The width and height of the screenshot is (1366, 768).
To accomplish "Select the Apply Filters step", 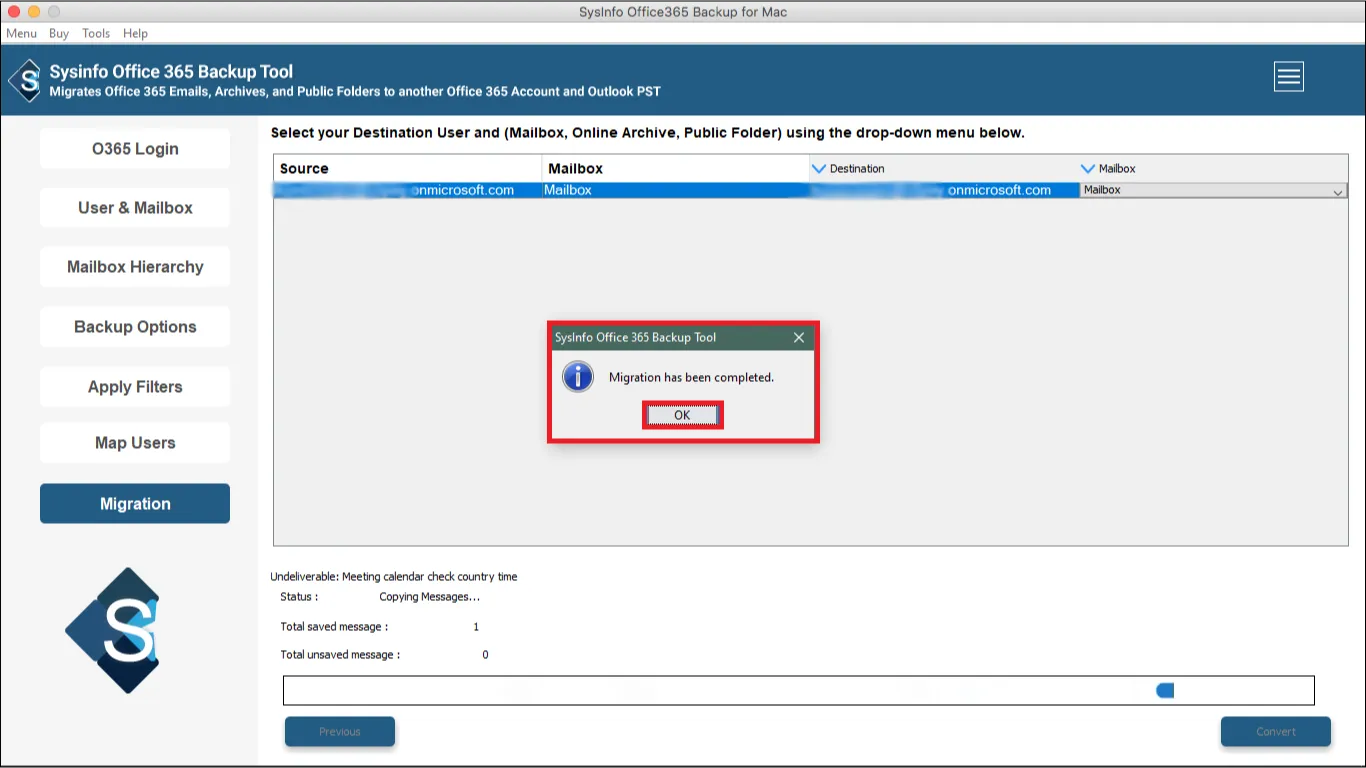I will point(135,387).
